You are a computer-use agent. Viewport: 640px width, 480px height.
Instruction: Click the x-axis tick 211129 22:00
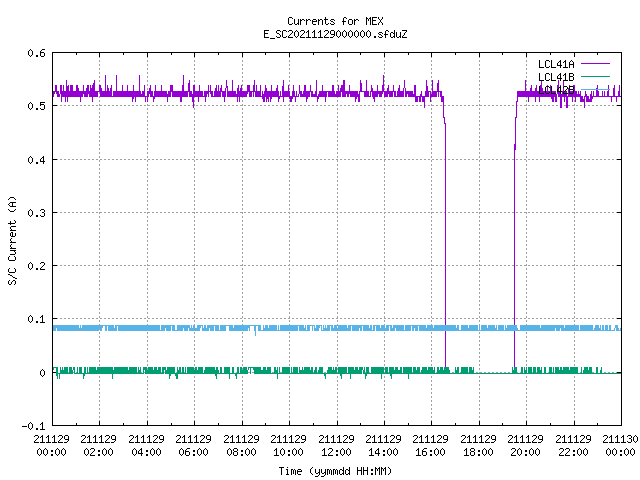click(573, 446)
